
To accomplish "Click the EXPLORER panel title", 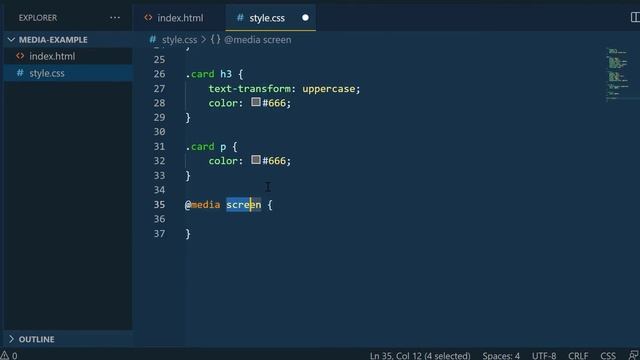I will pos(38,18).
